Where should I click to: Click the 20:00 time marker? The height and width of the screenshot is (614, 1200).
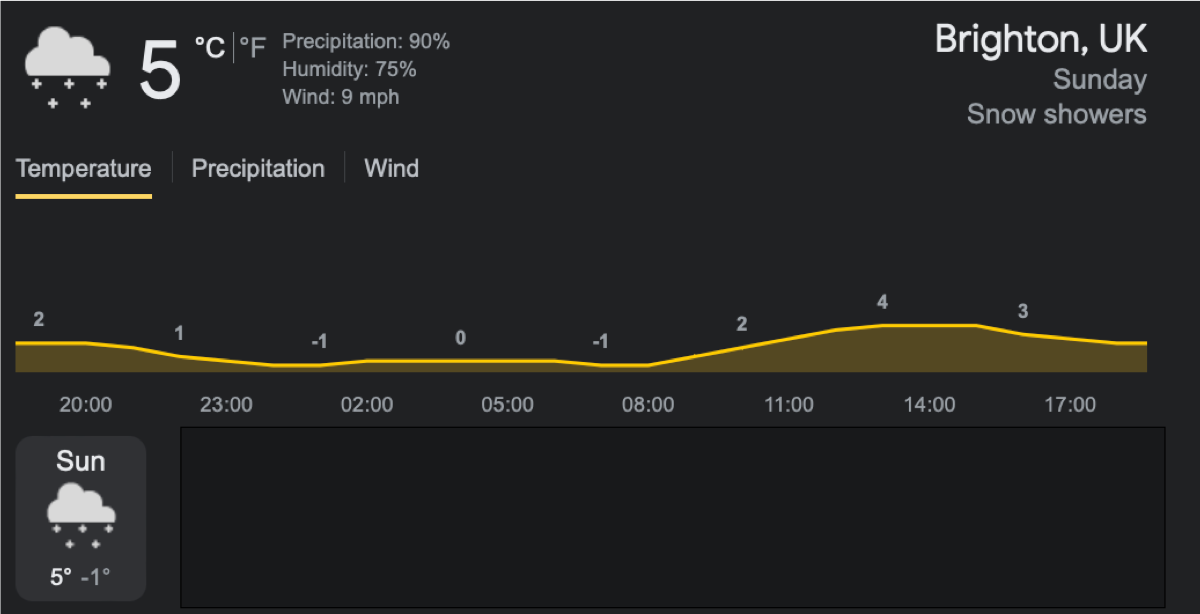[x=85, y=405]
